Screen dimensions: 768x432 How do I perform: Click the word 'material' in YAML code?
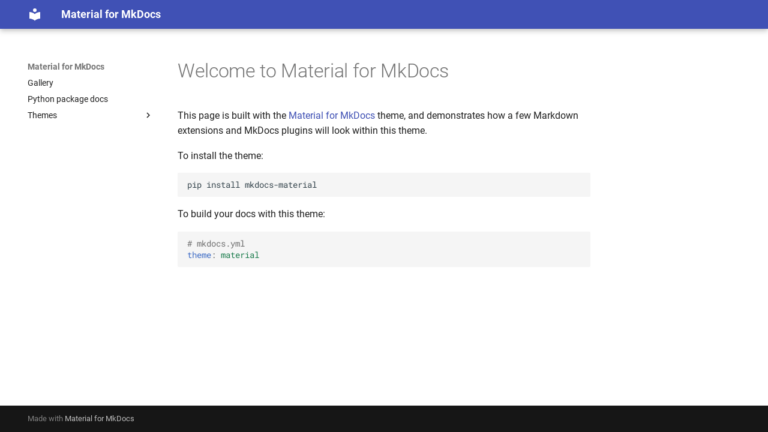pos(240,255)
